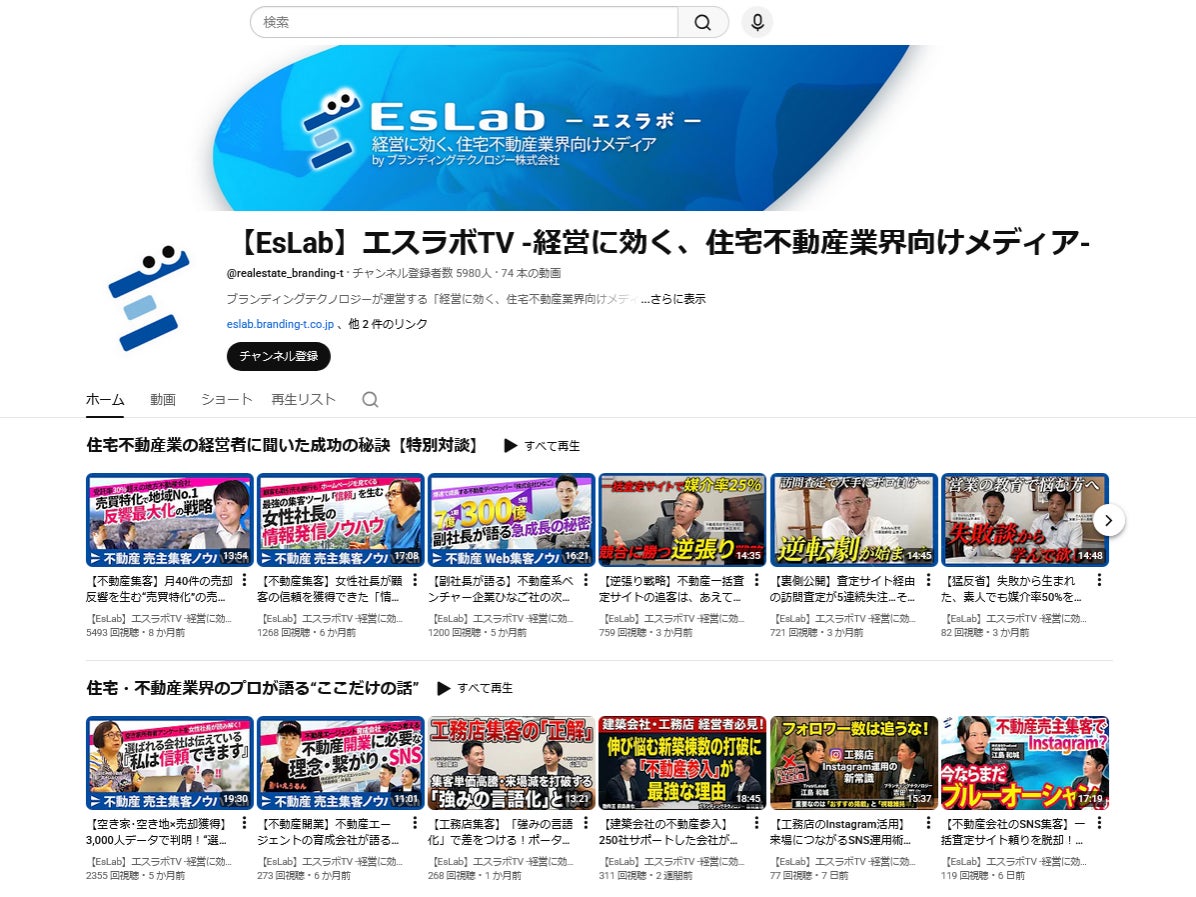
Task: Open the 300億 急成長の秘密 thumbnail
Action: (511, 520)
